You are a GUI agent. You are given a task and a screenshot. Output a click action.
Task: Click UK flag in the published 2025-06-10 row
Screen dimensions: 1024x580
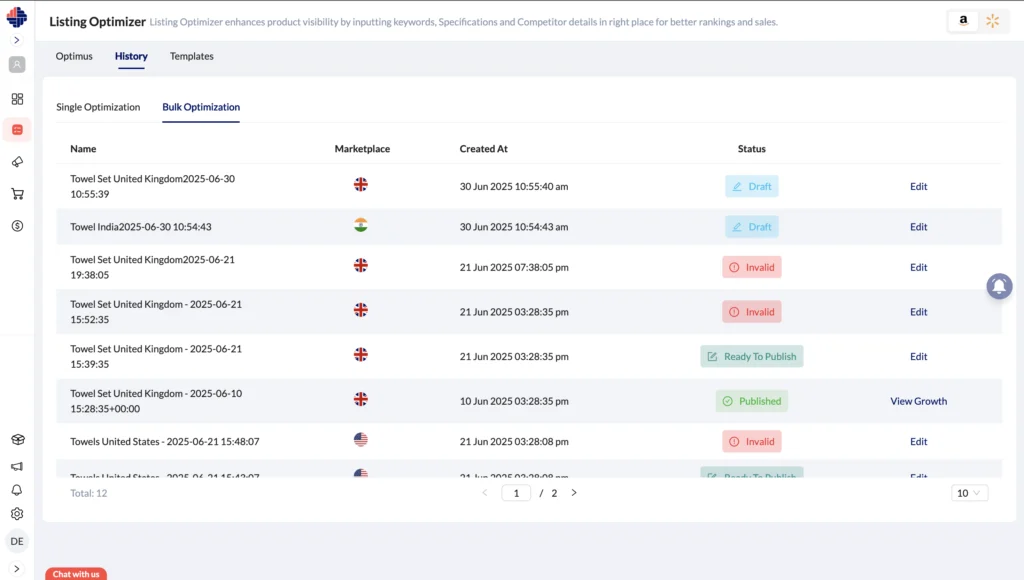point(360,399)
